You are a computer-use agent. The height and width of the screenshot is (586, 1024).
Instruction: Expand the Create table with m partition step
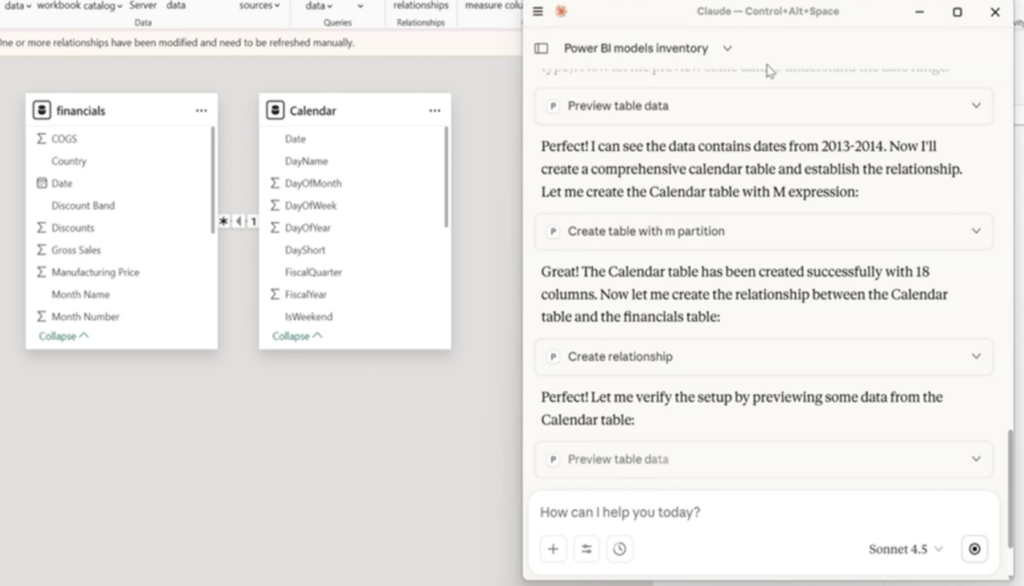tap(976, 231)
